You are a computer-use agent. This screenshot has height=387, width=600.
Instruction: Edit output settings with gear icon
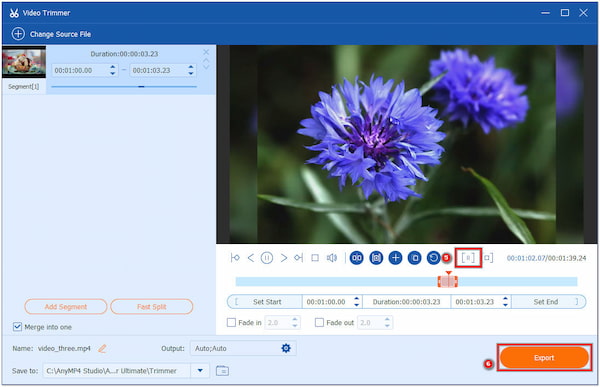click(x=286, y=348)
